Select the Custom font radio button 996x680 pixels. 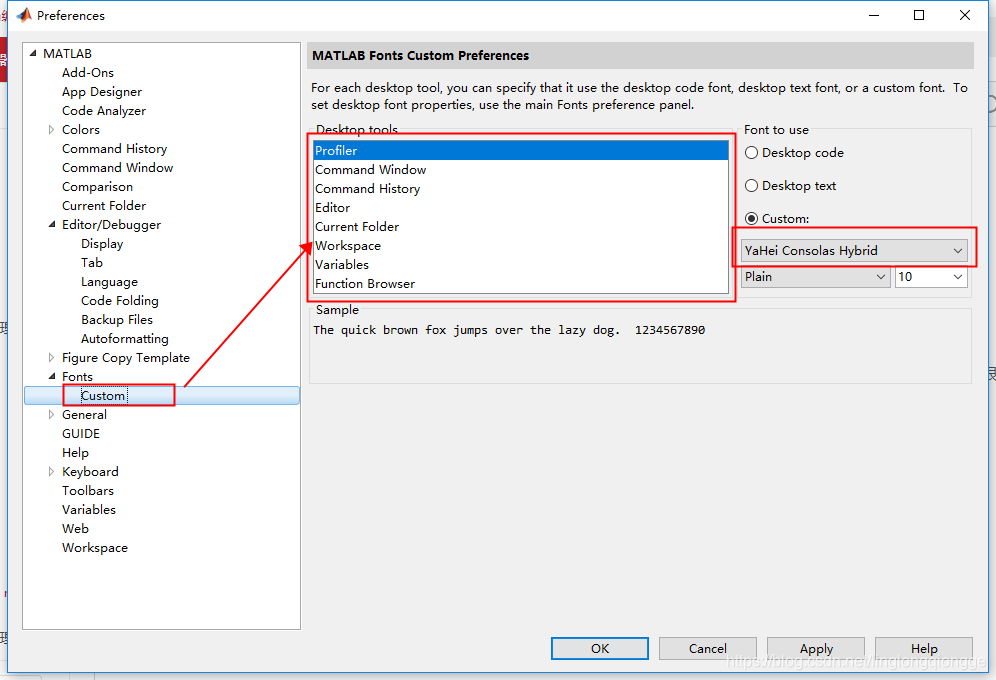(751, 219)
